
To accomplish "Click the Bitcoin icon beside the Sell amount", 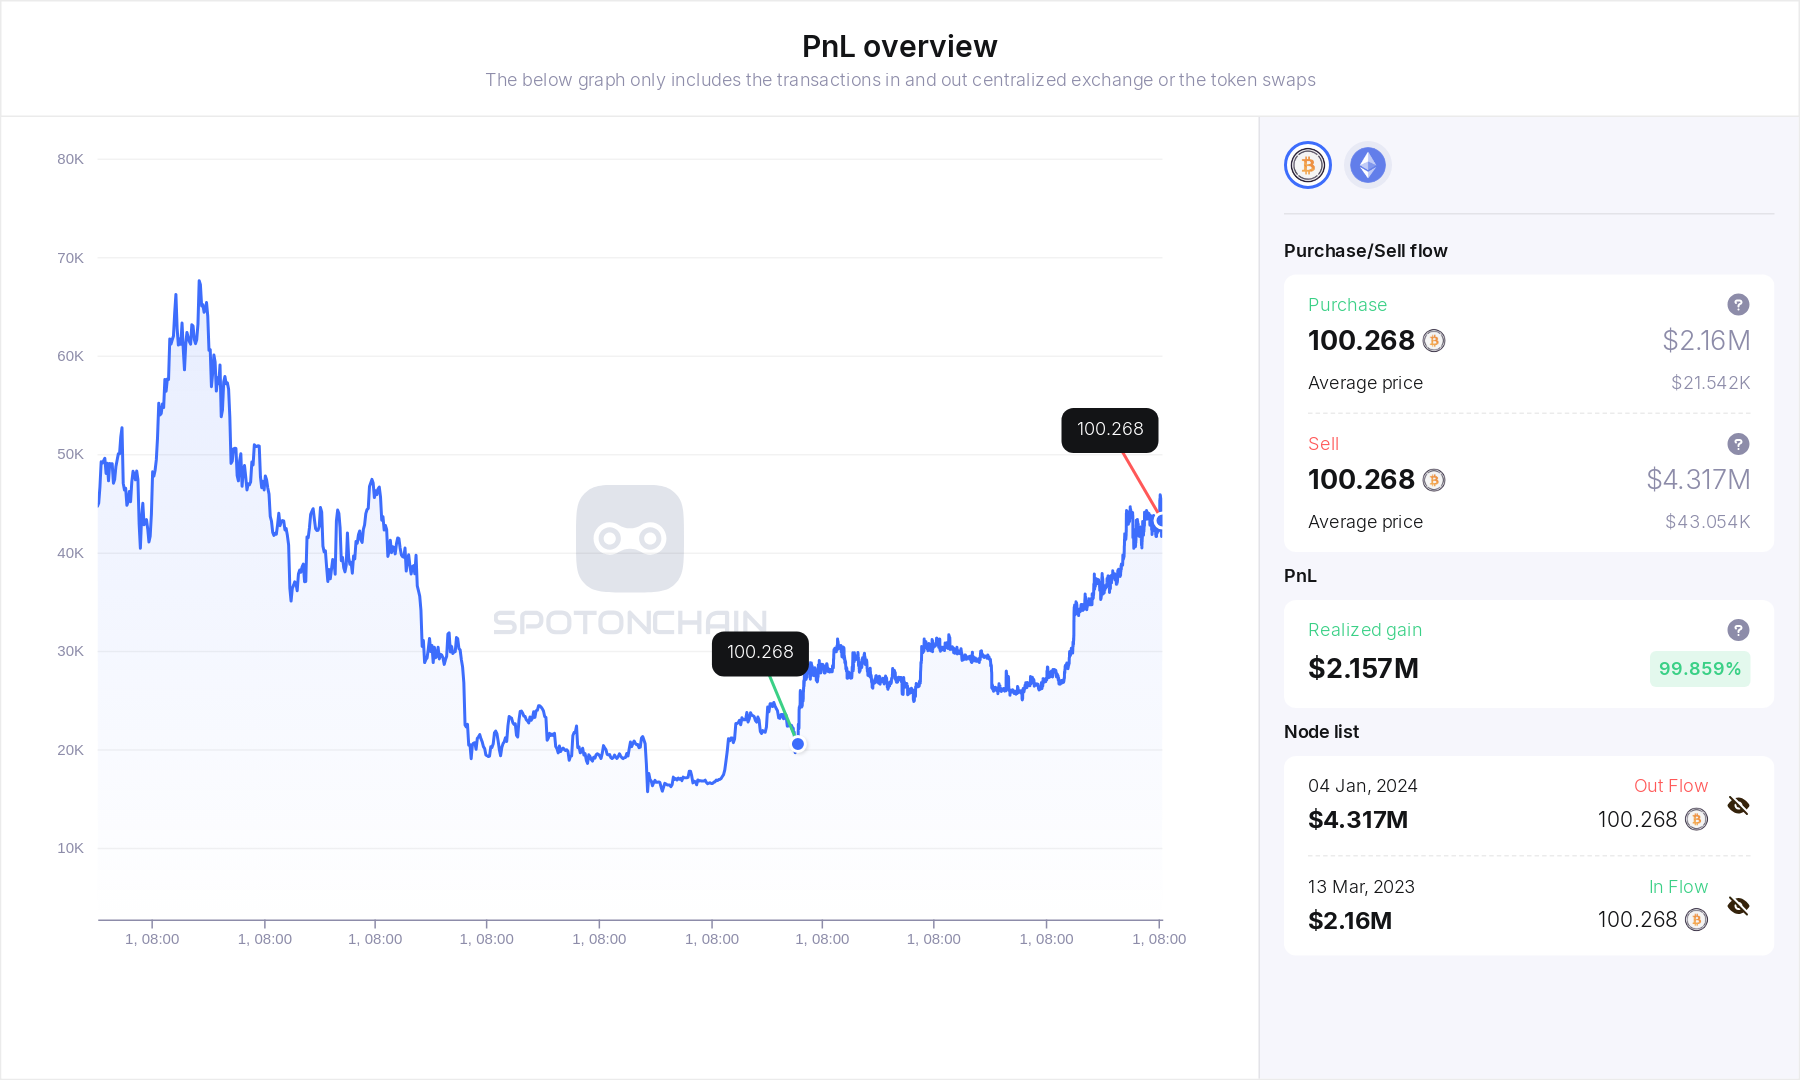I will click(1436, 481).
